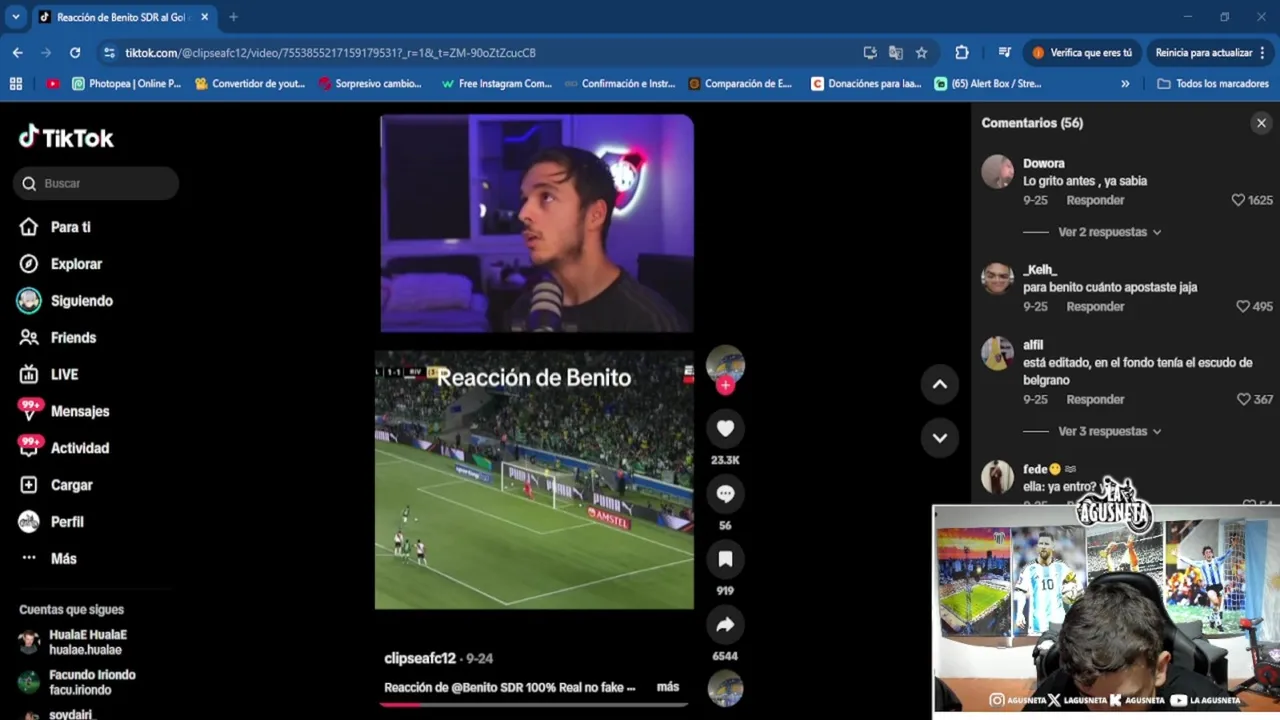
Task: Seek on the video progress bar
Action: pyautogui.click(x=534, y=704)
